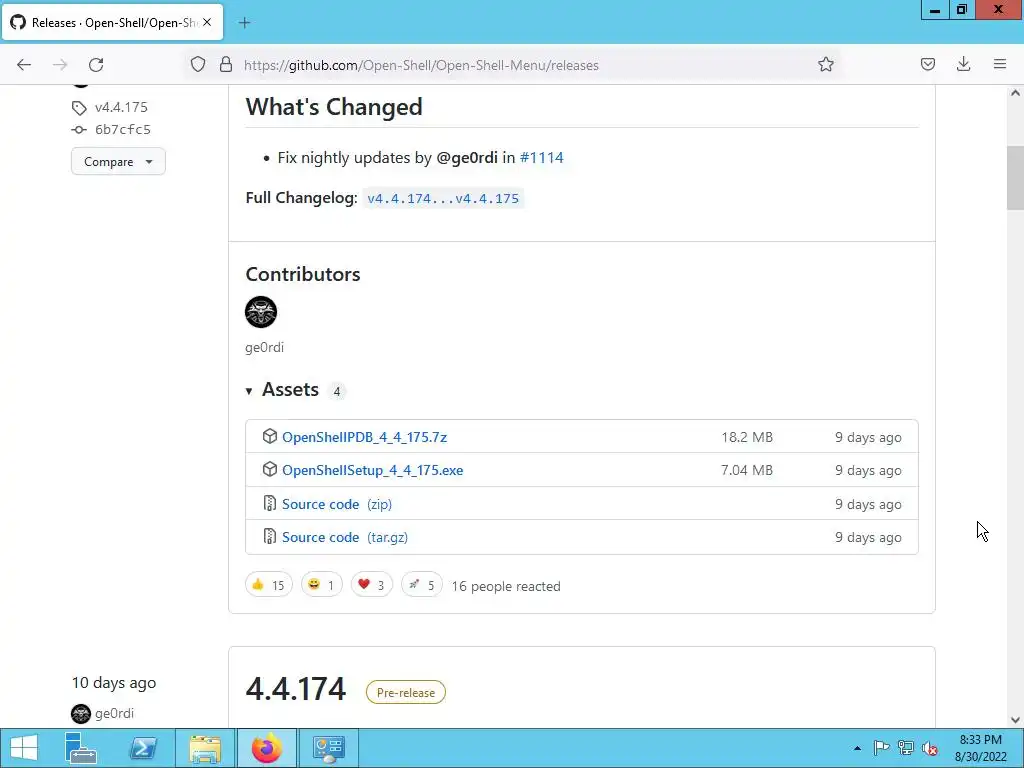Click the network tray icon
The width and height of the screenshot is (1024, 768).
tap(906, 748)
